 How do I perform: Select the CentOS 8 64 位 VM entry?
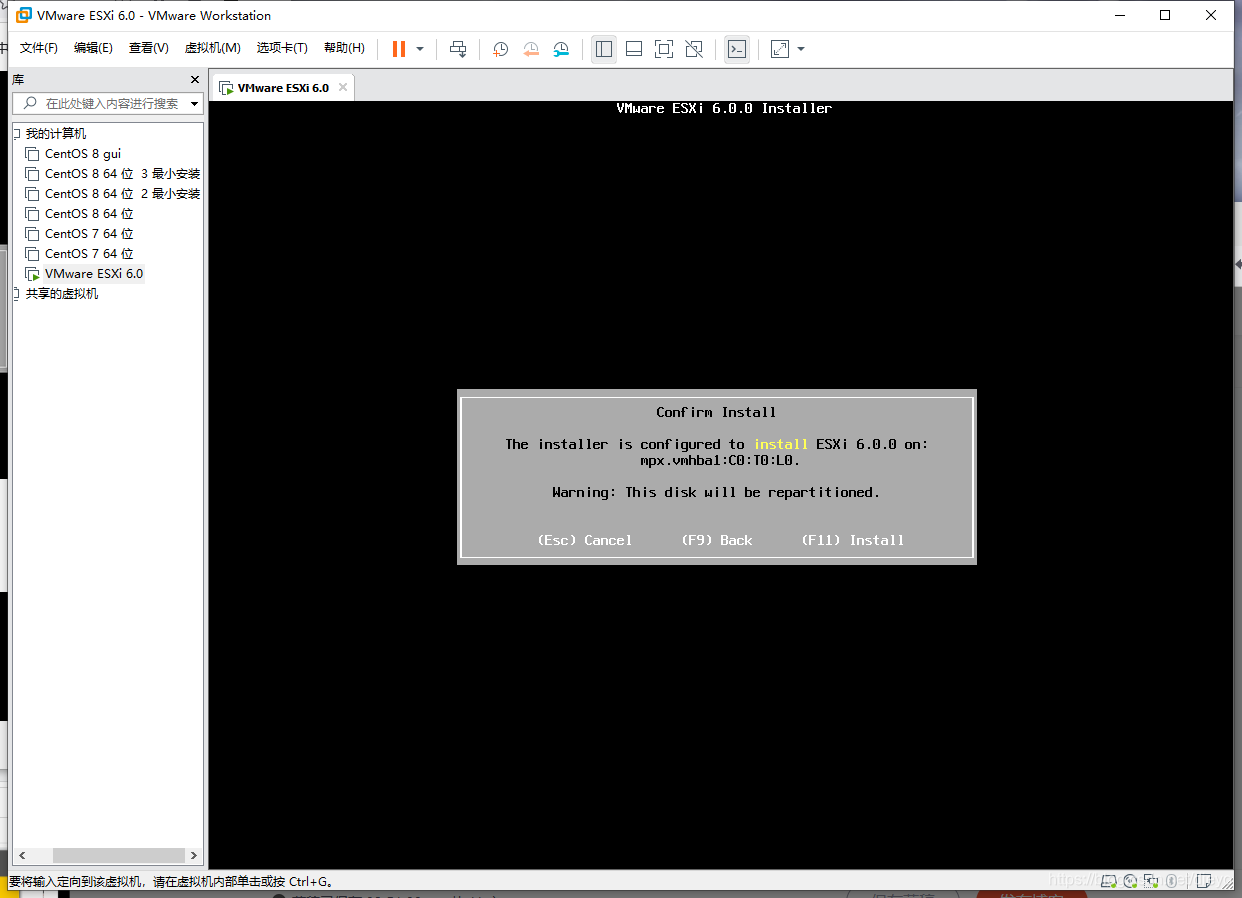click(x=89, y=214)
